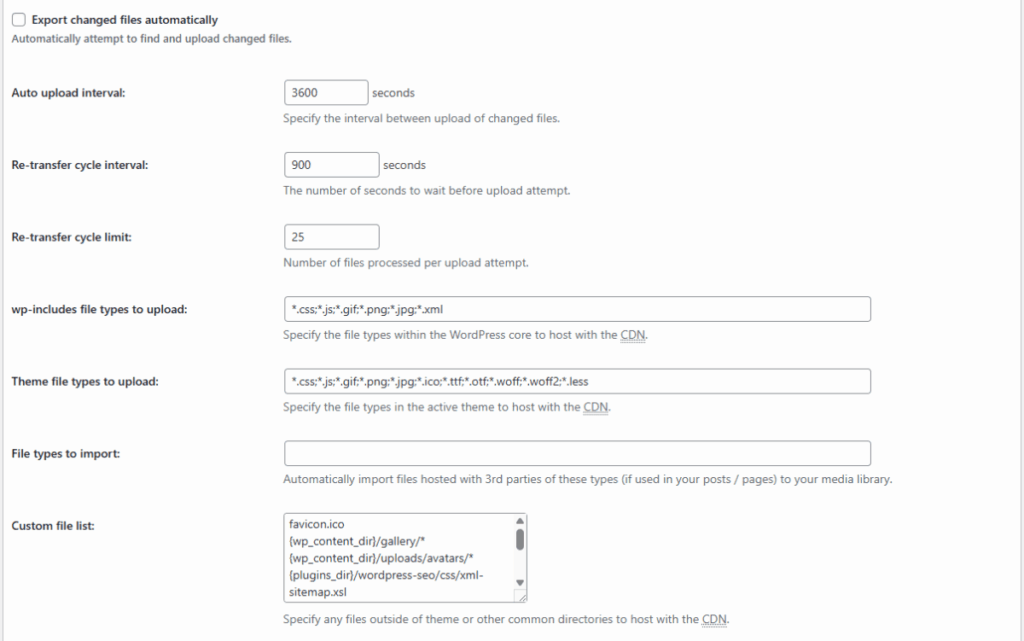Click the "File types to import:" label

click(x=65, y=453)
